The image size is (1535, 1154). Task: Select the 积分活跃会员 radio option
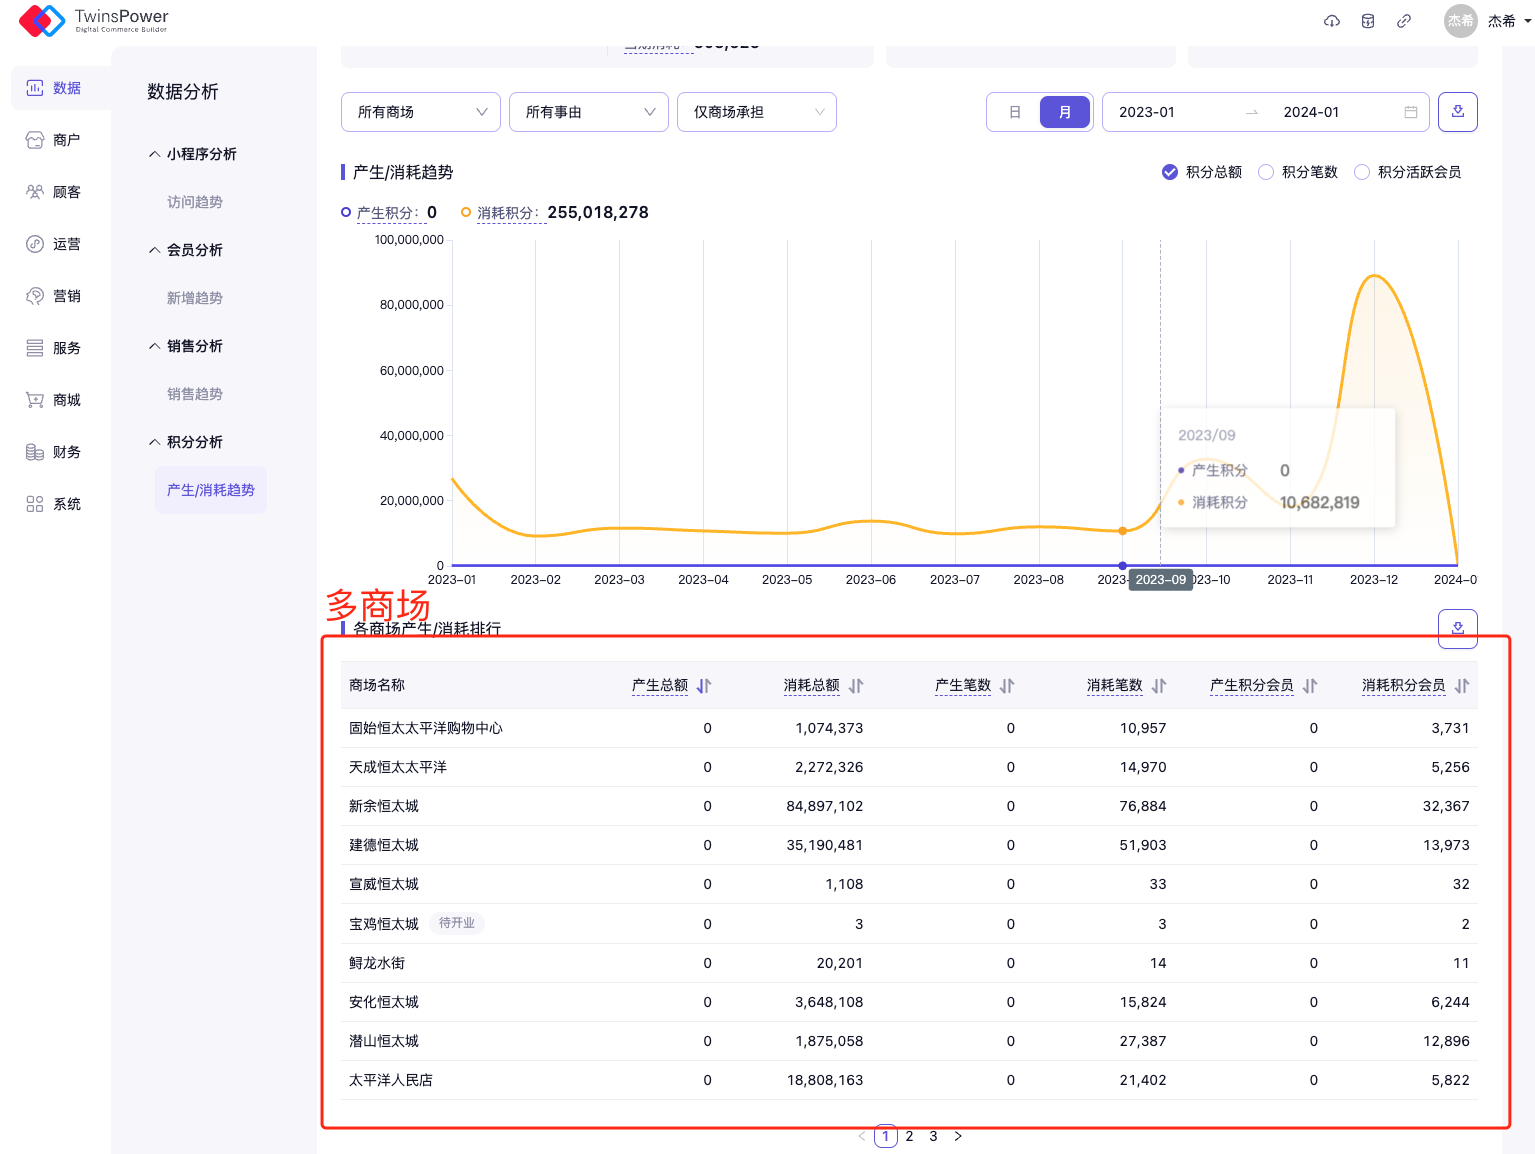pos(1362,172)
